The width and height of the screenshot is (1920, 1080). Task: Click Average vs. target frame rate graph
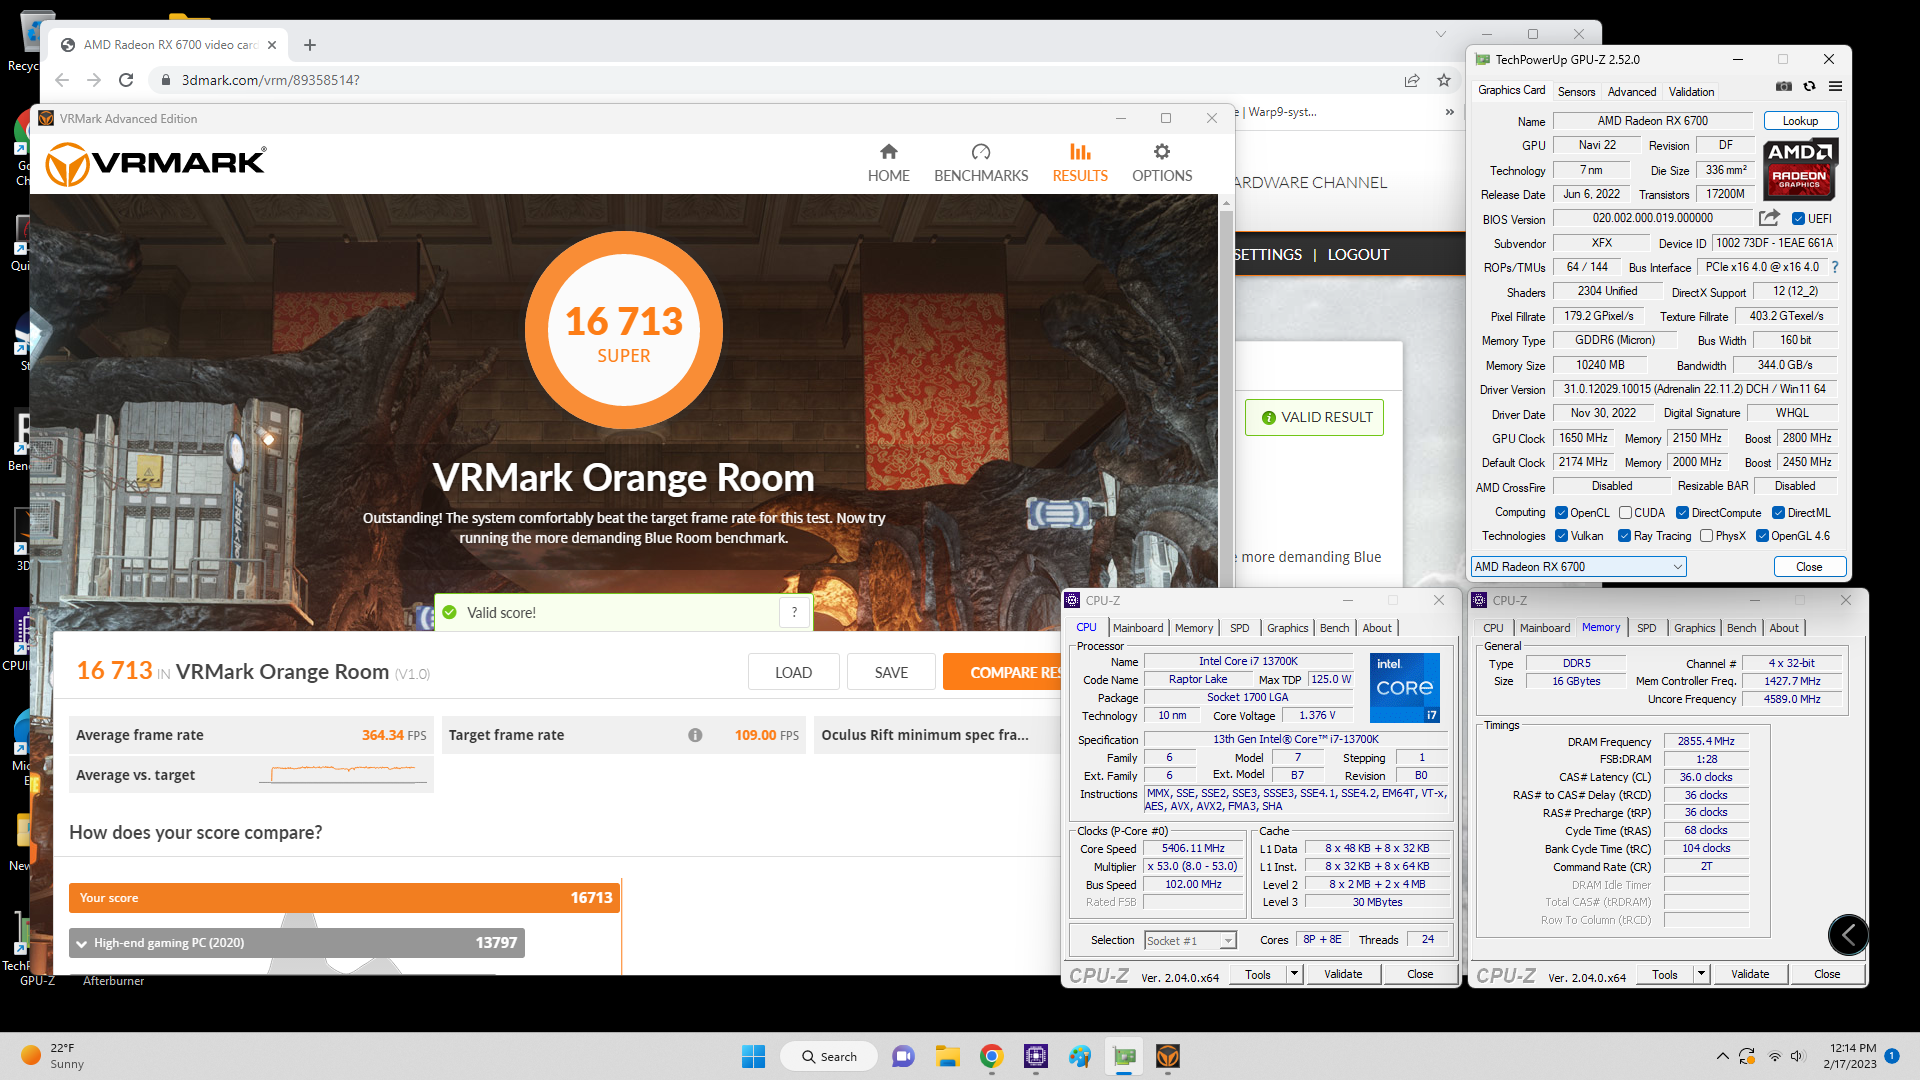click(343, 774)
